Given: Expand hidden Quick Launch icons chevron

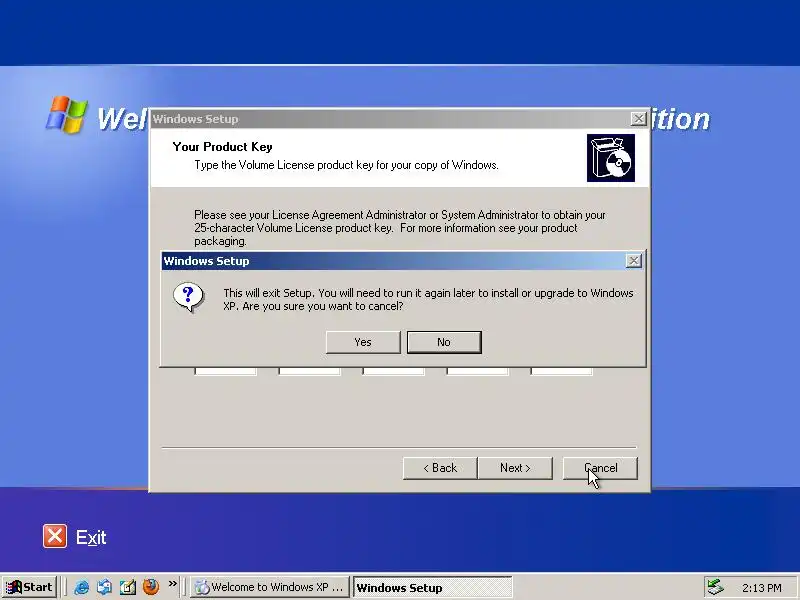Looking at the screenshot, I should 173,584.
